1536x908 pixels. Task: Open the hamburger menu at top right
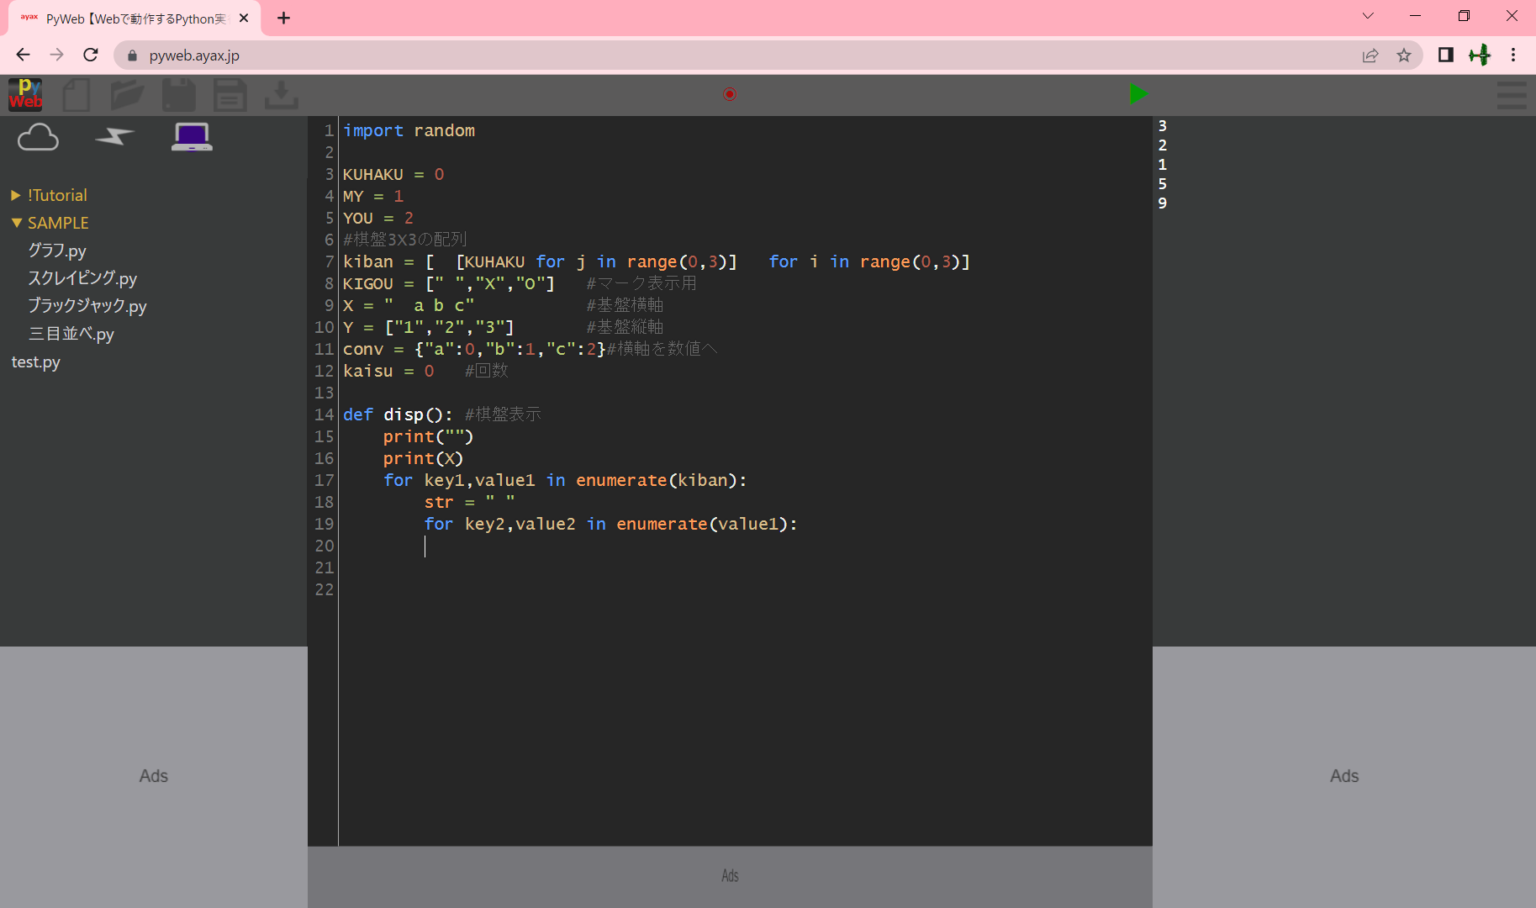[x=1511, y=96]
